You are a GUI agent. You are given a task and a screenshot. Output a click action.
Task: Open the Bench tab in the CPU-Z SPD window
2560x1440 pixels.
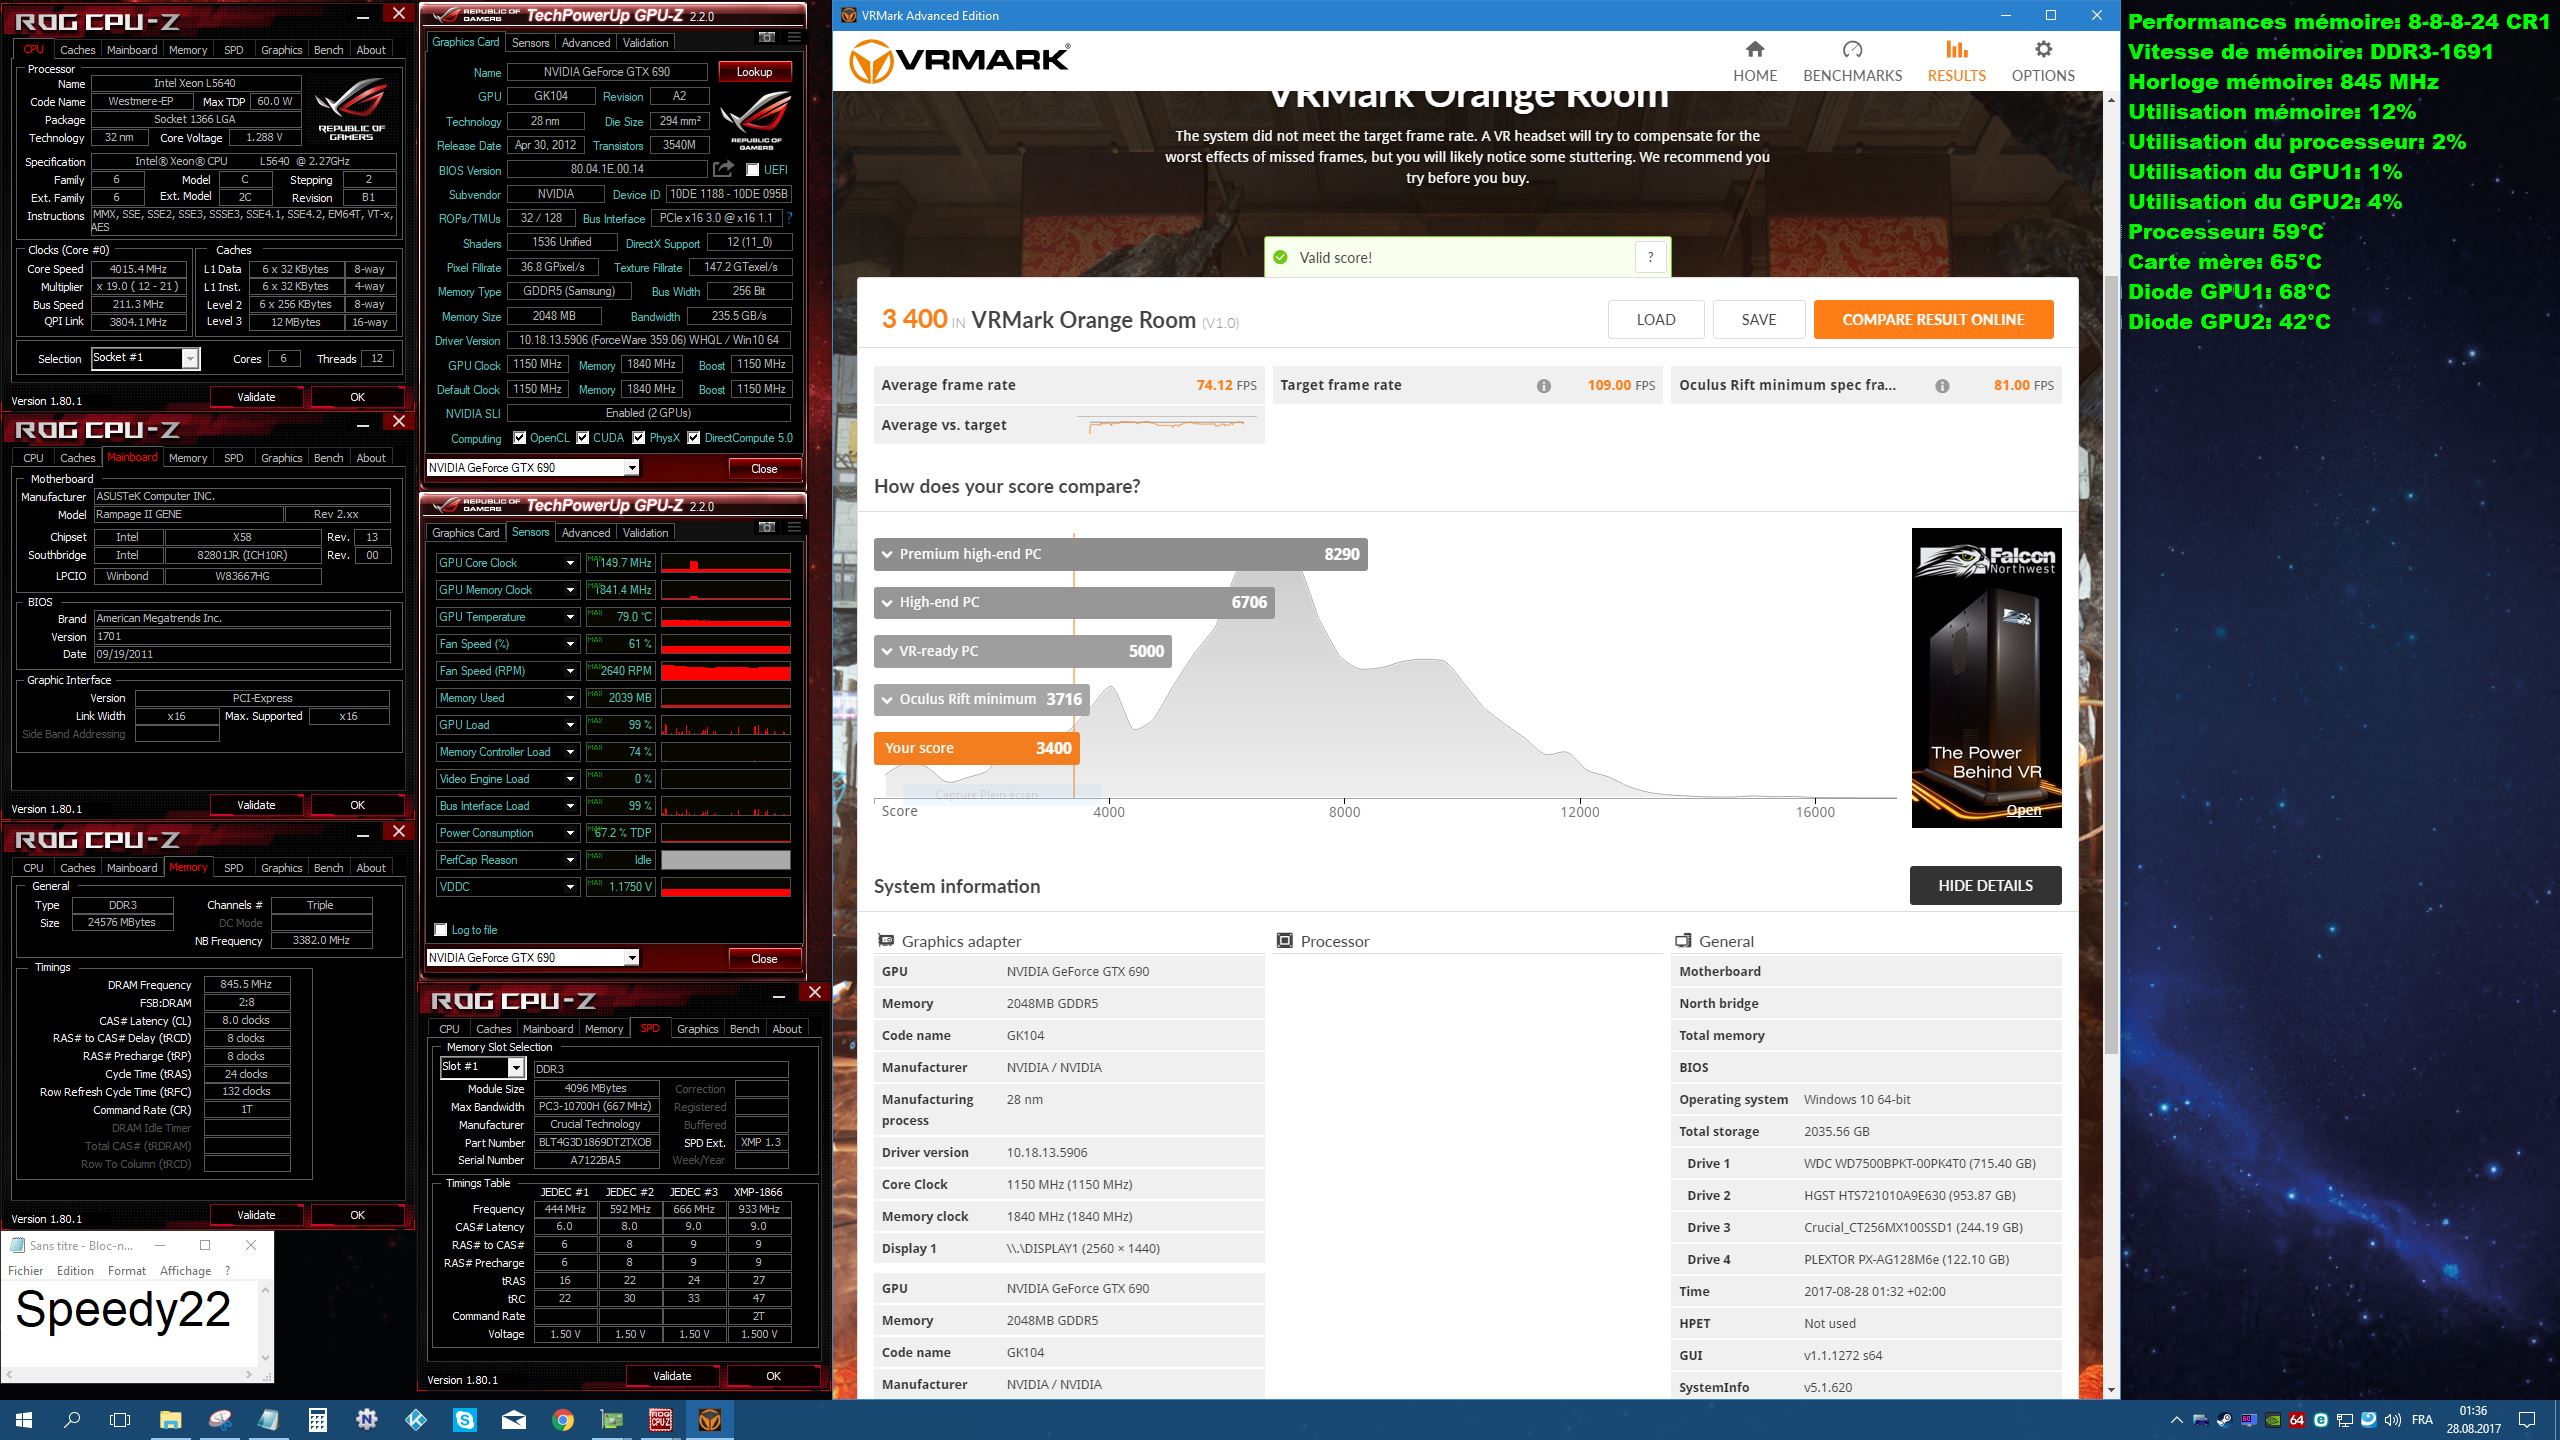(744, 1029)
